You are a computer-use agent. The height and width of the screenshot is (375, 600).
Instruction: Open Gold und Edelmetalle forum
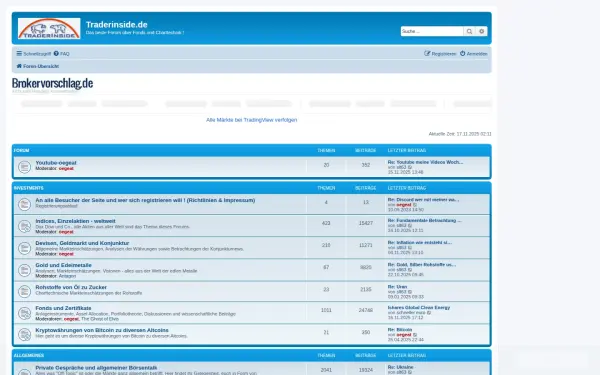[x=64, y=265]
